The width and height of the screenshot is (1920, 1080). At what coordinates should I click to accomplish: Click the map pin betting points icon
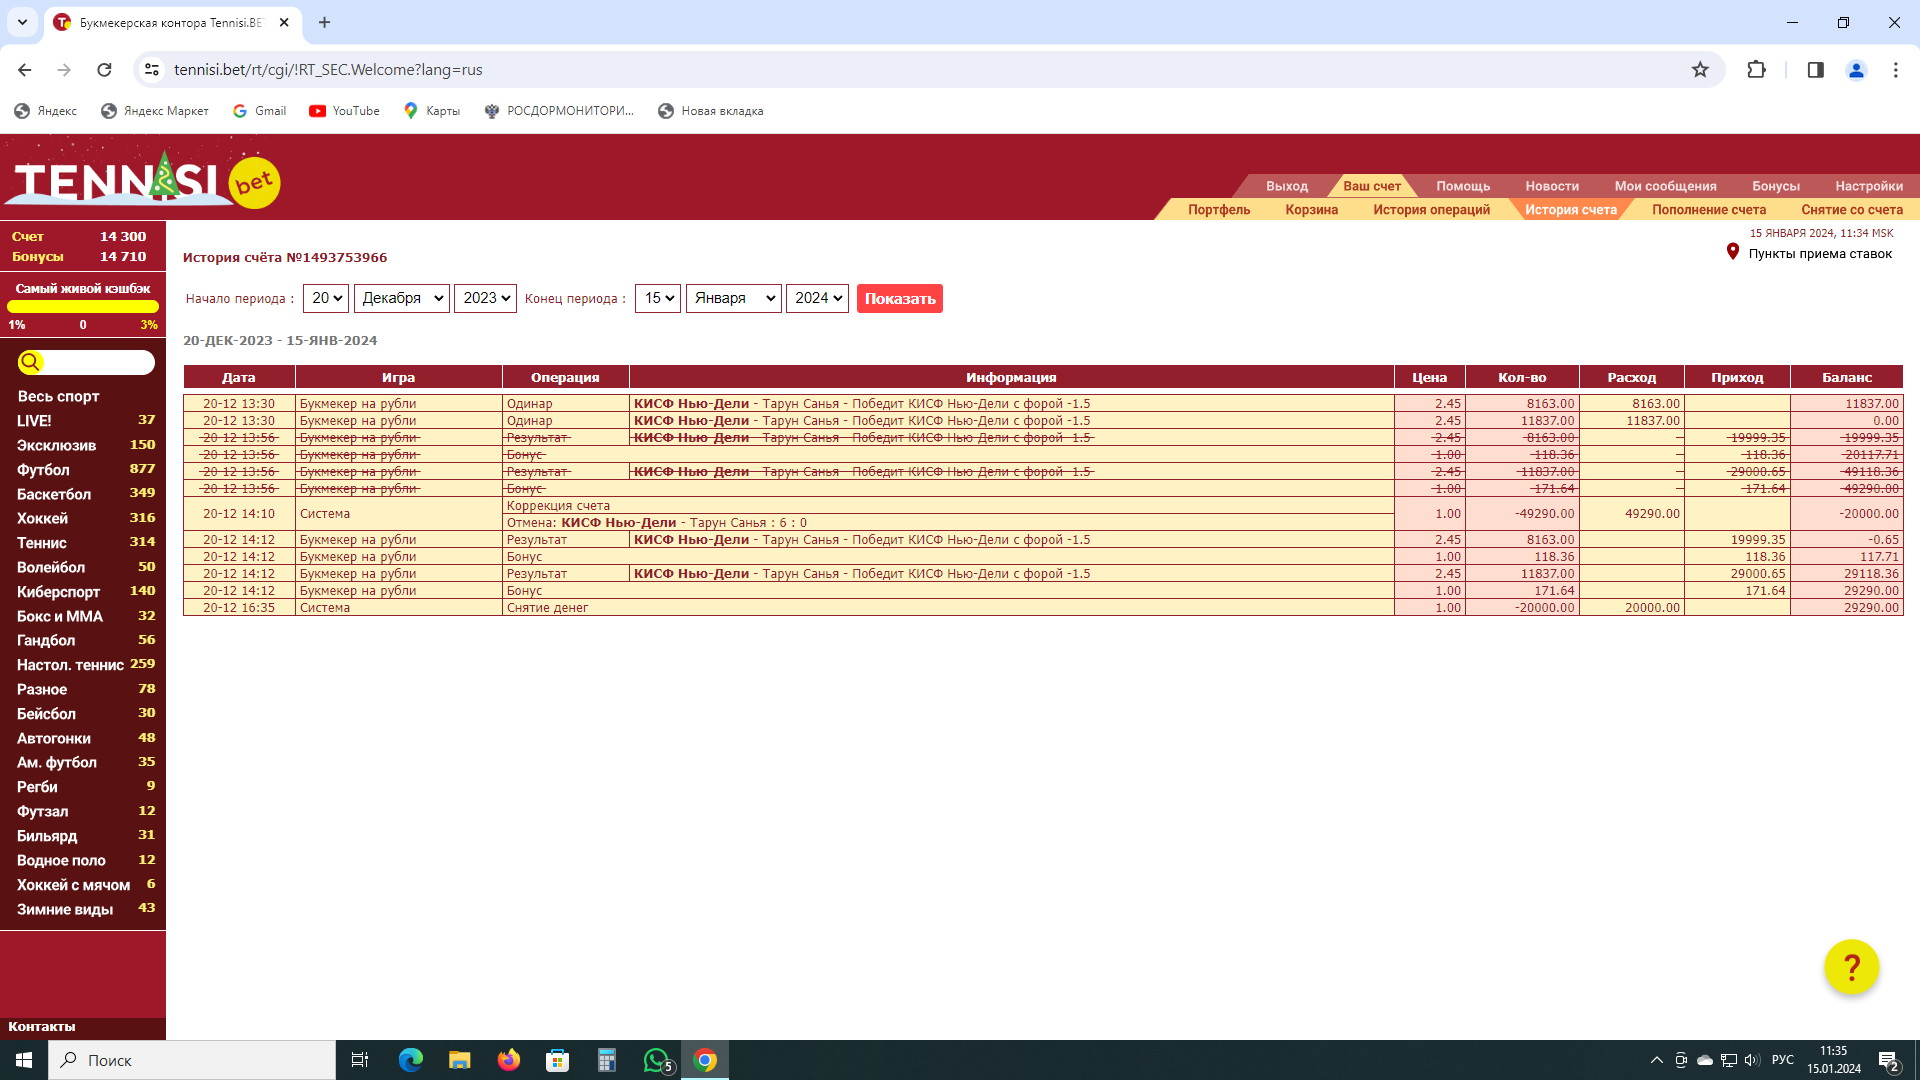(1733, 252)
